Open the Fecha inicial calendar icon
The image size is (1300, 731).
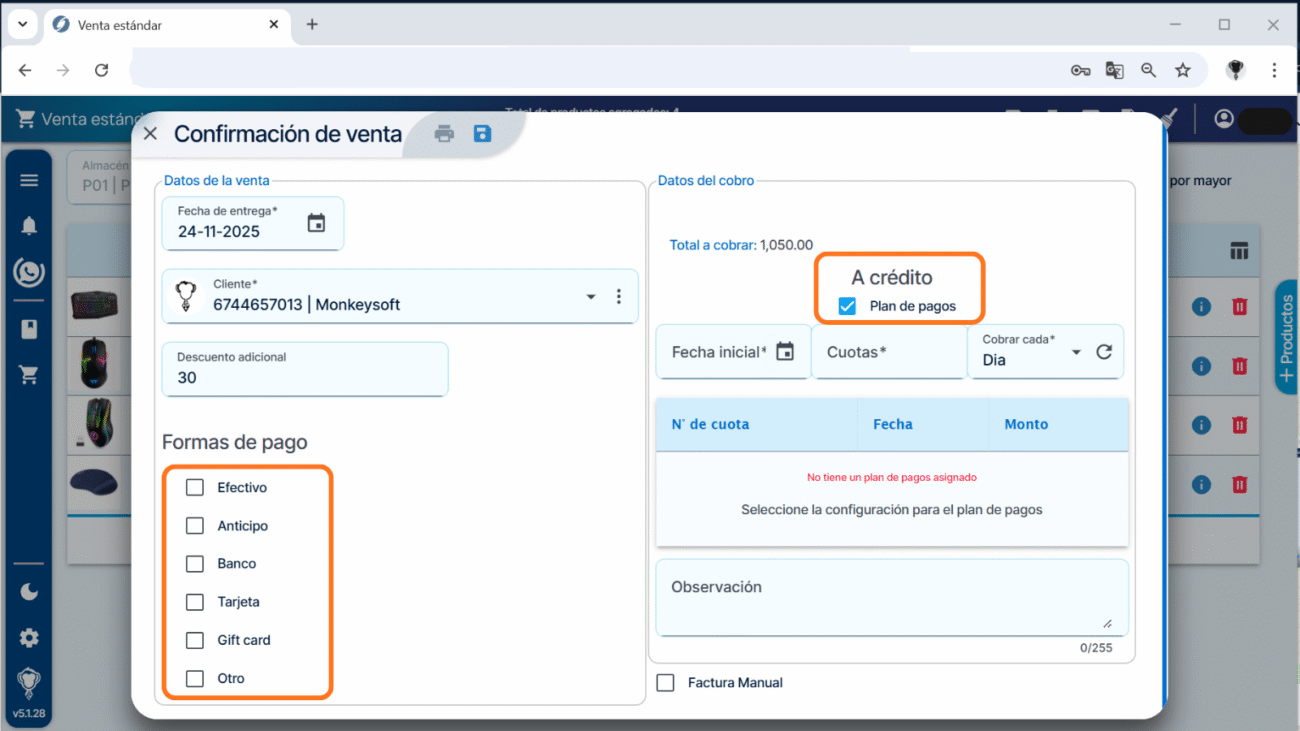click(785, 352)
